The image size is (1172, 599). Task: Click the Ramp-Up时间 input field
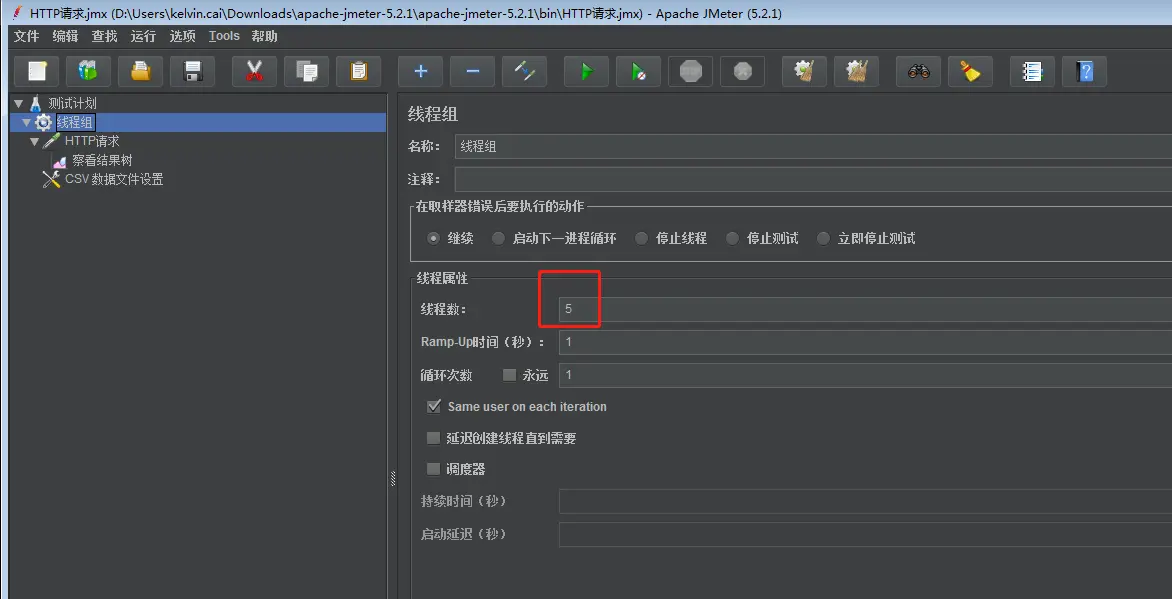866,342
